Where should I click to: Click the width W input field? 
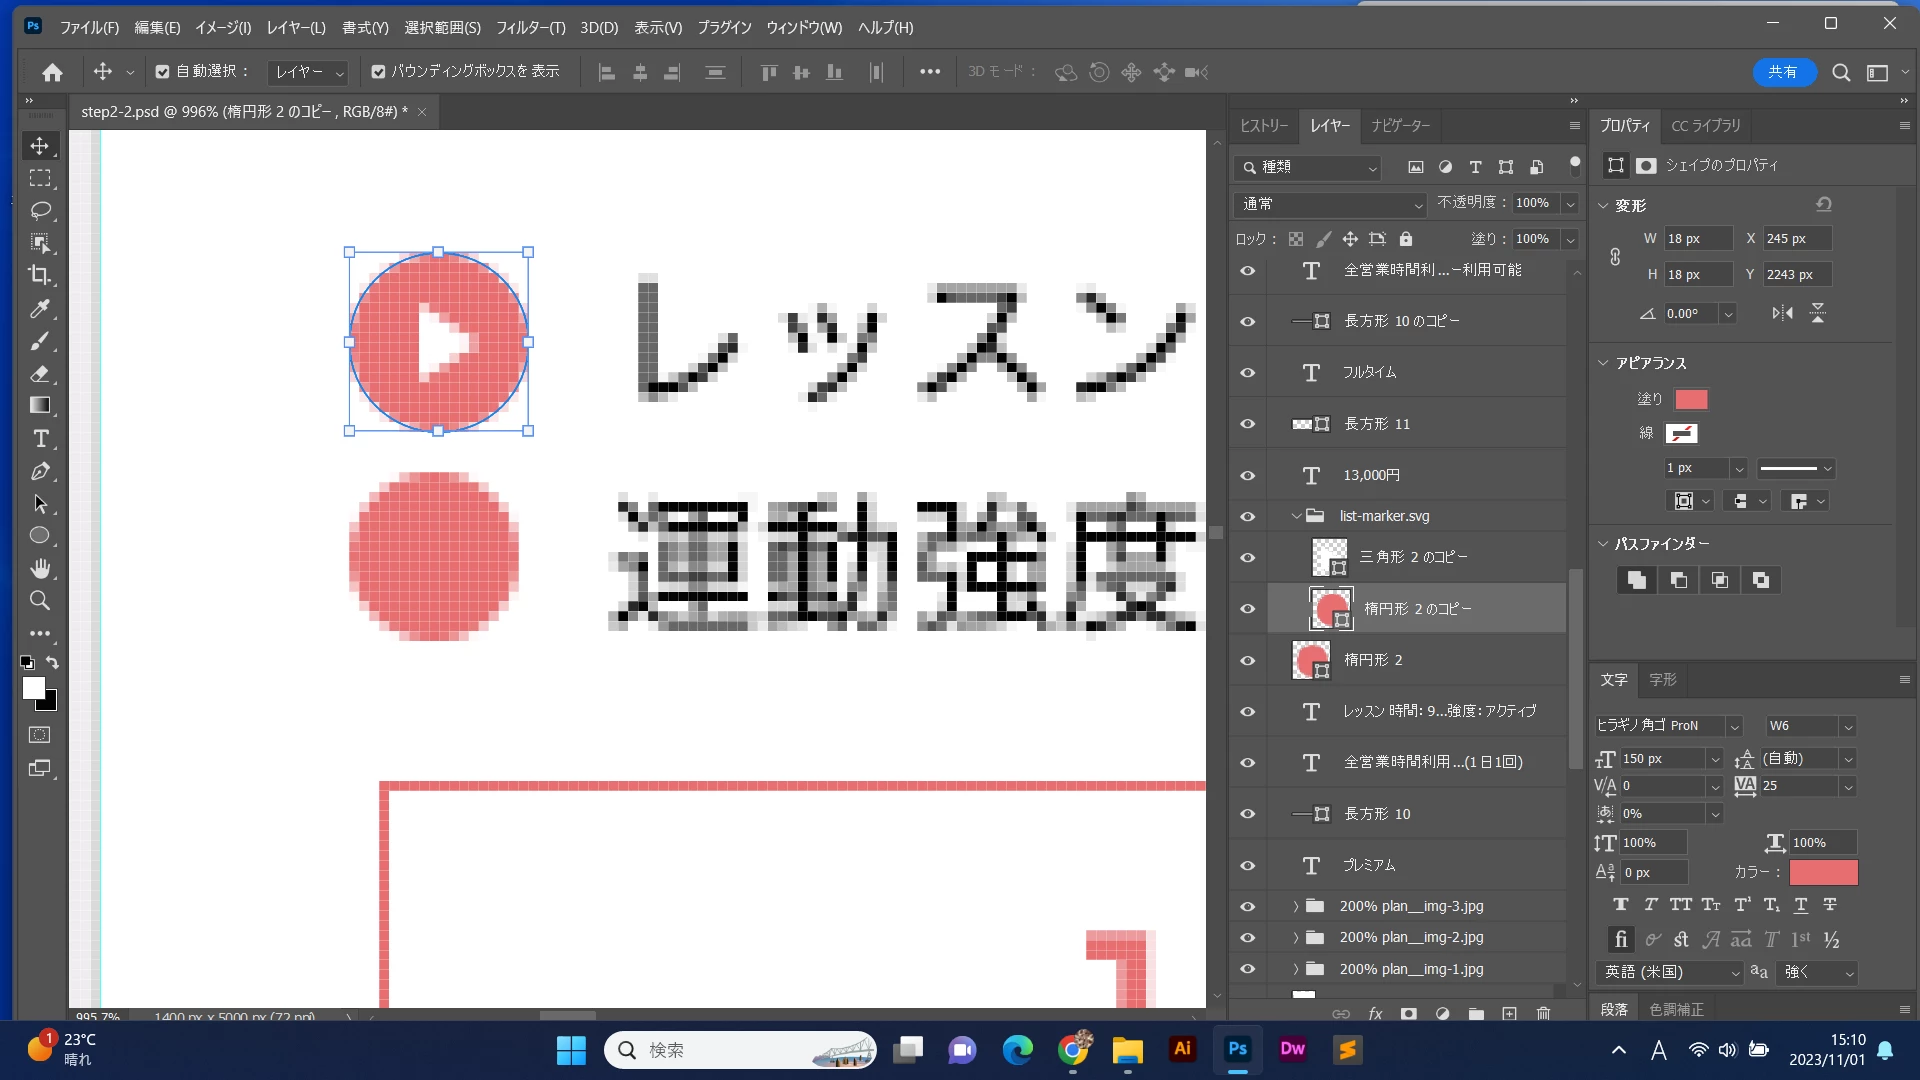pyautogui.click(x=1697, y=239)
